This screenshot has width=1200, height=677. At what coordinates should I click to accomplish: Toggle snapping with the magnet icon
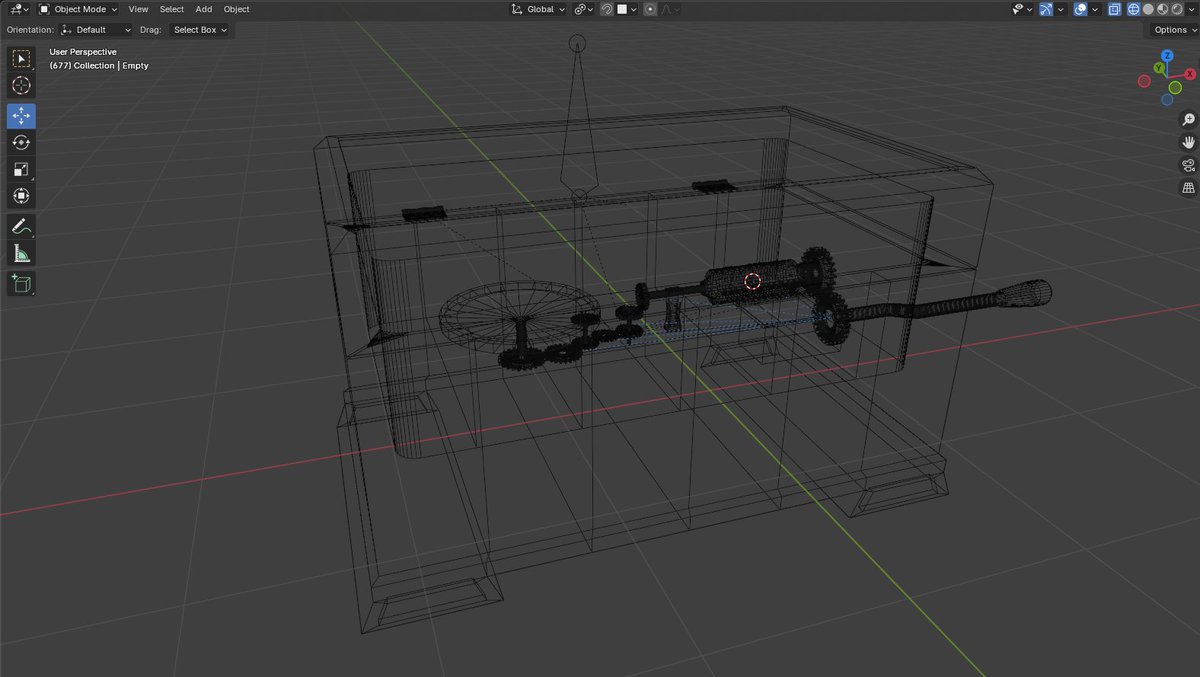coord(607,9)
